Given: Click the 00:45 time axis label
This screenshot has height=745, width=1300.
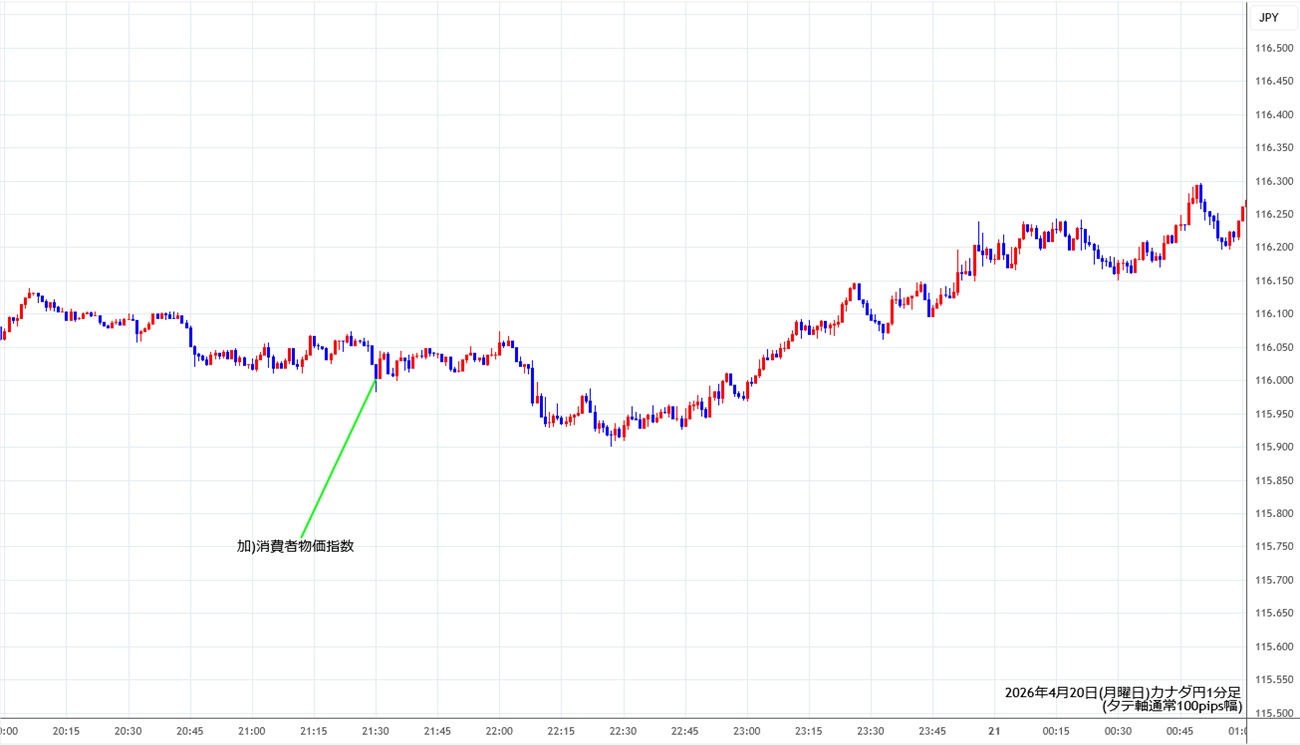Looking at the screenshot, I should [x=1179, y=731].
